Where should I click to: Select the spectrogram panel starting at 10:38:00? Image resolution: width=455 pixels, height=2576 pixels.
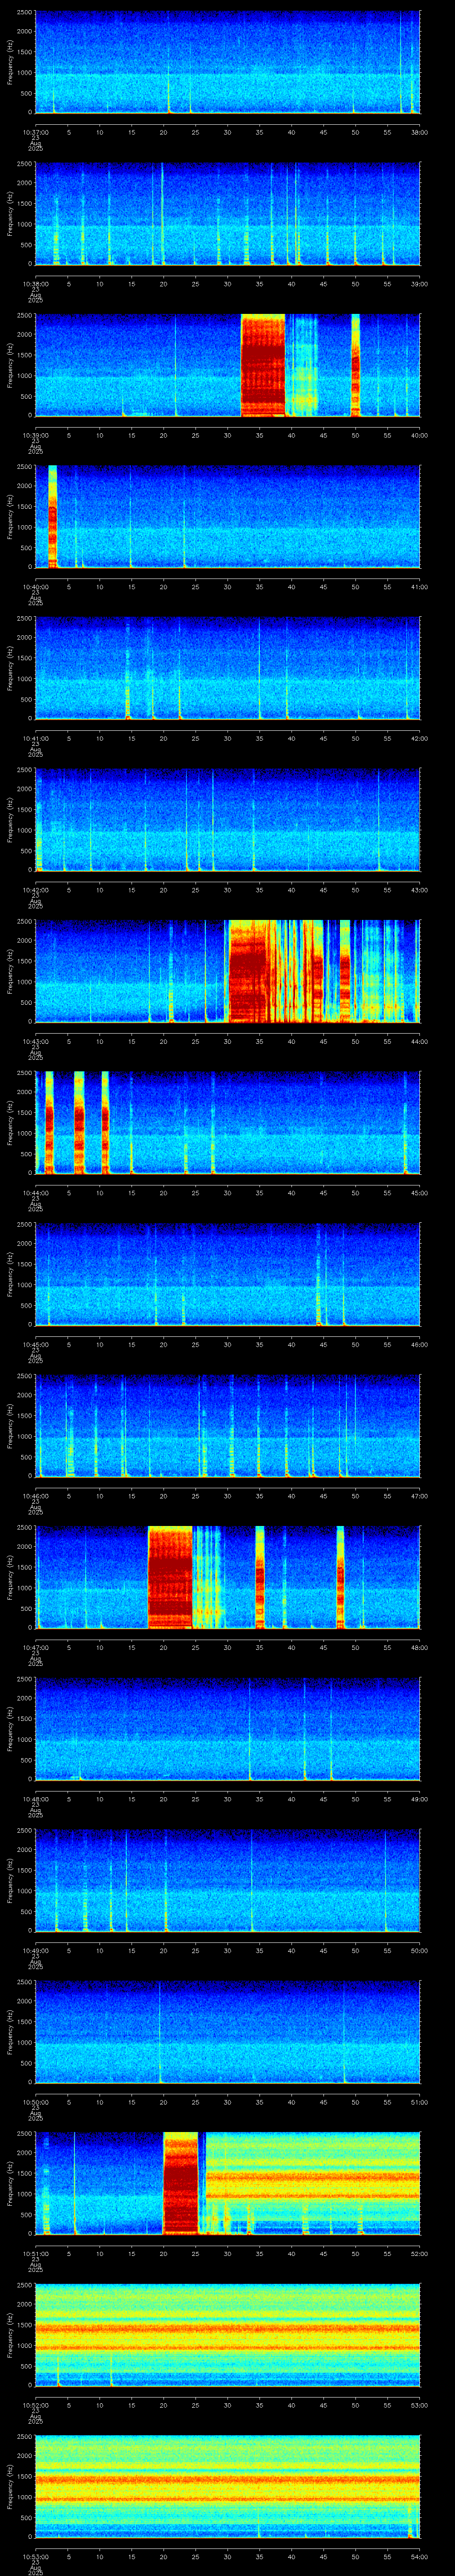[x=227, y=214]
